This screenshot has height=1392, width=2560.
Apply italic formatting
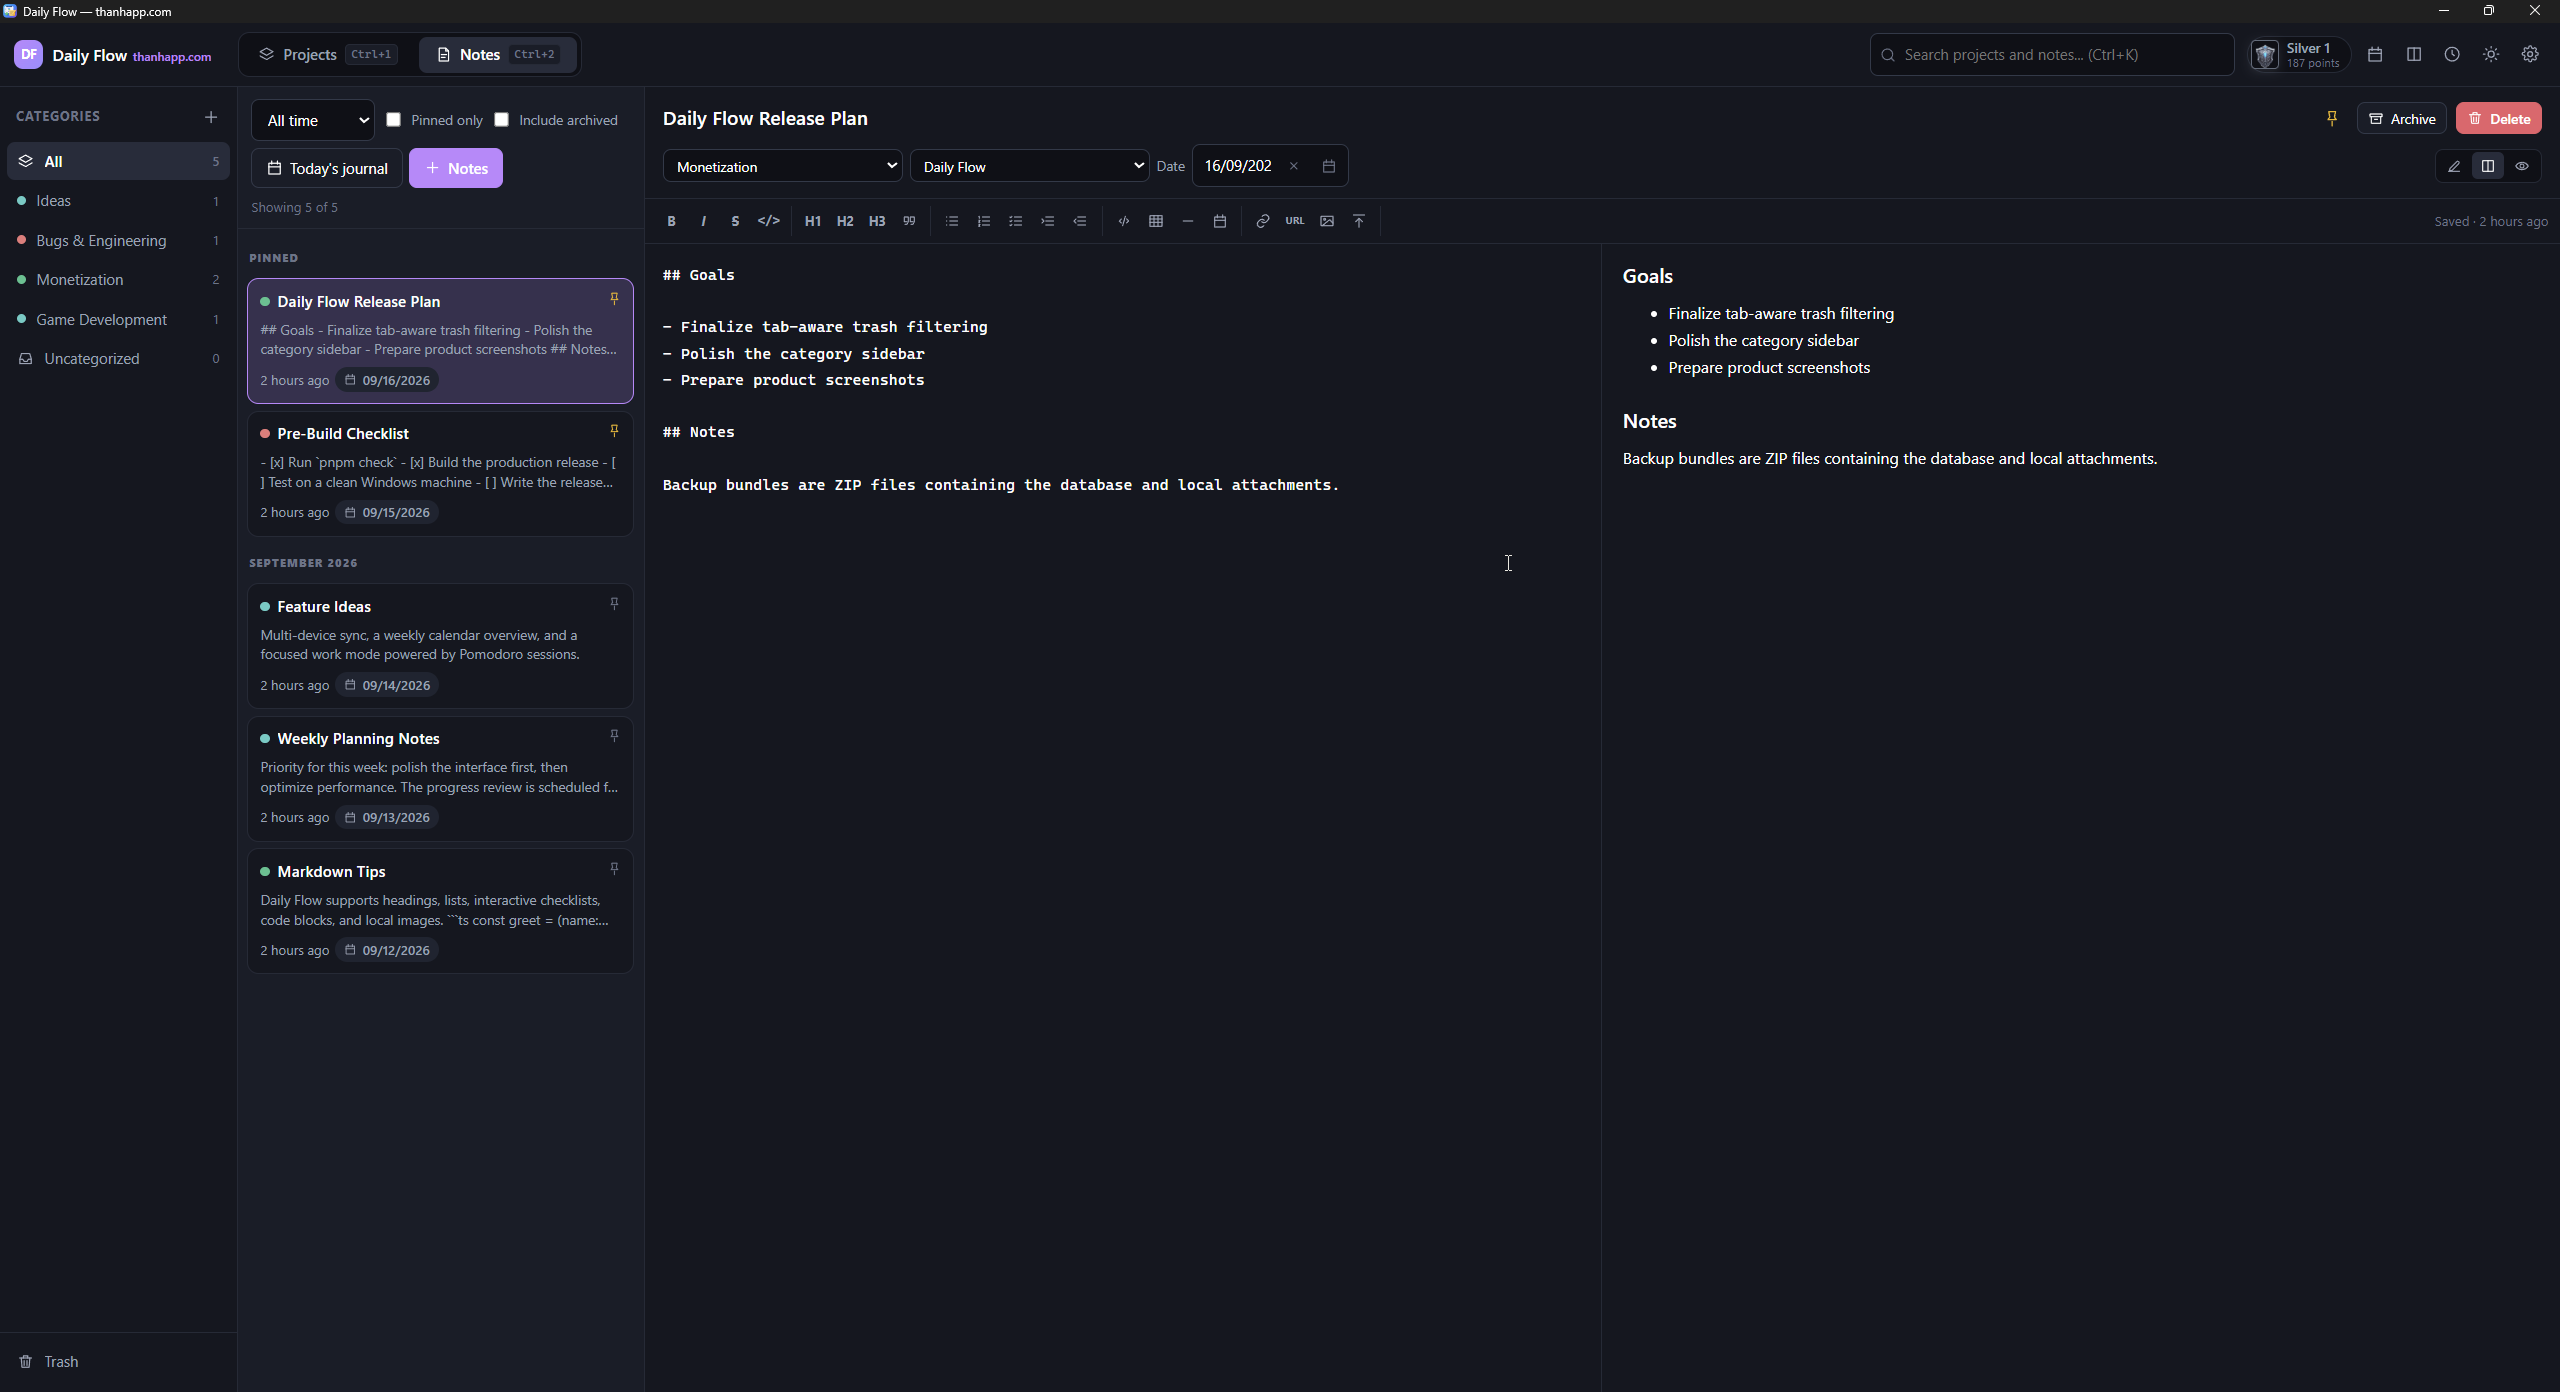coord(703,221)
